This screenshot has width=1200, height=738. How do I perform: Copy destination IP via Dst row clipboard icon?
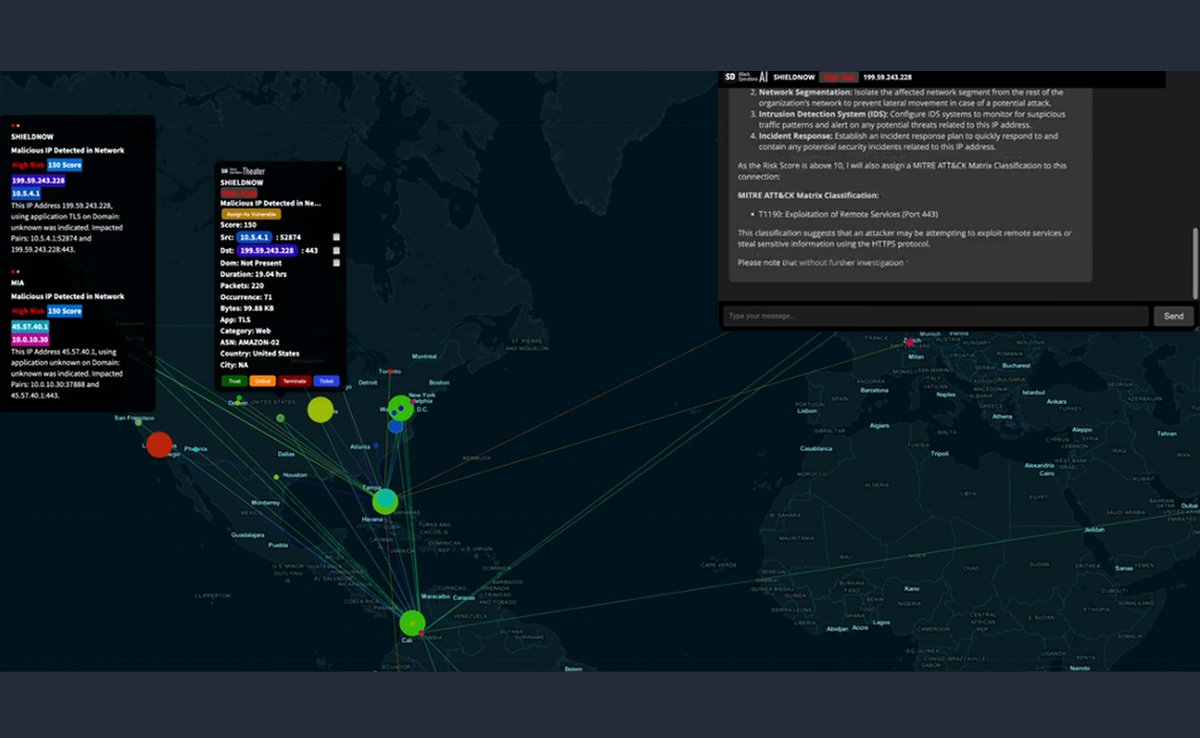(x=337, y=250)
